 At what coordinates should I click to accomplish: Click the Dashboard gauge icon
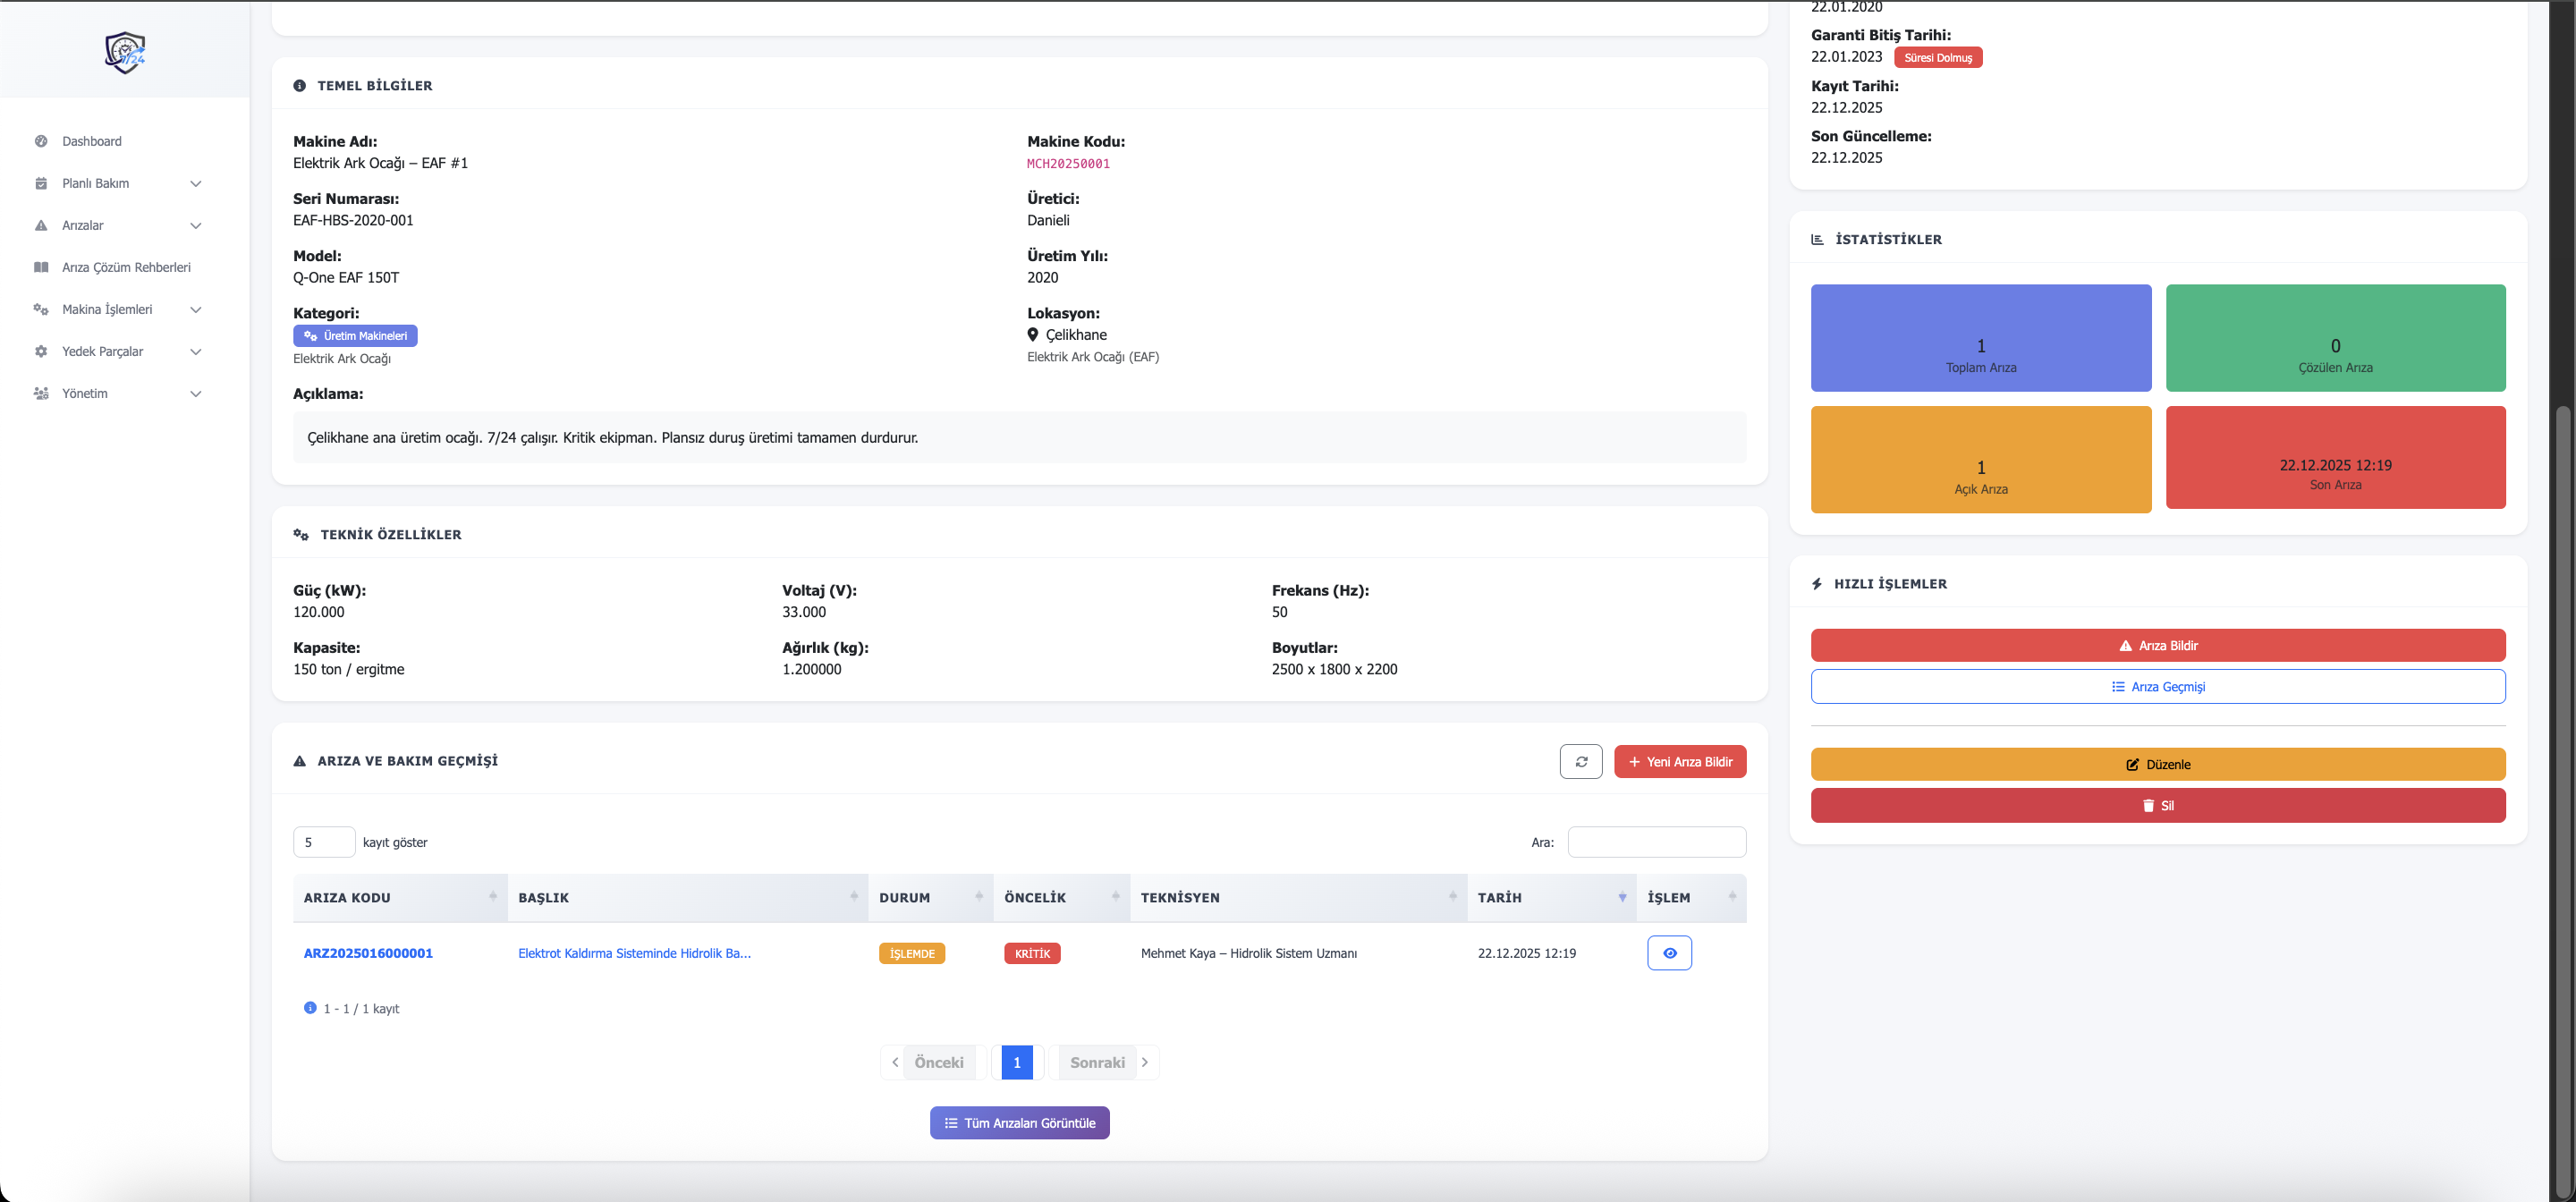[x=41, y=141]
